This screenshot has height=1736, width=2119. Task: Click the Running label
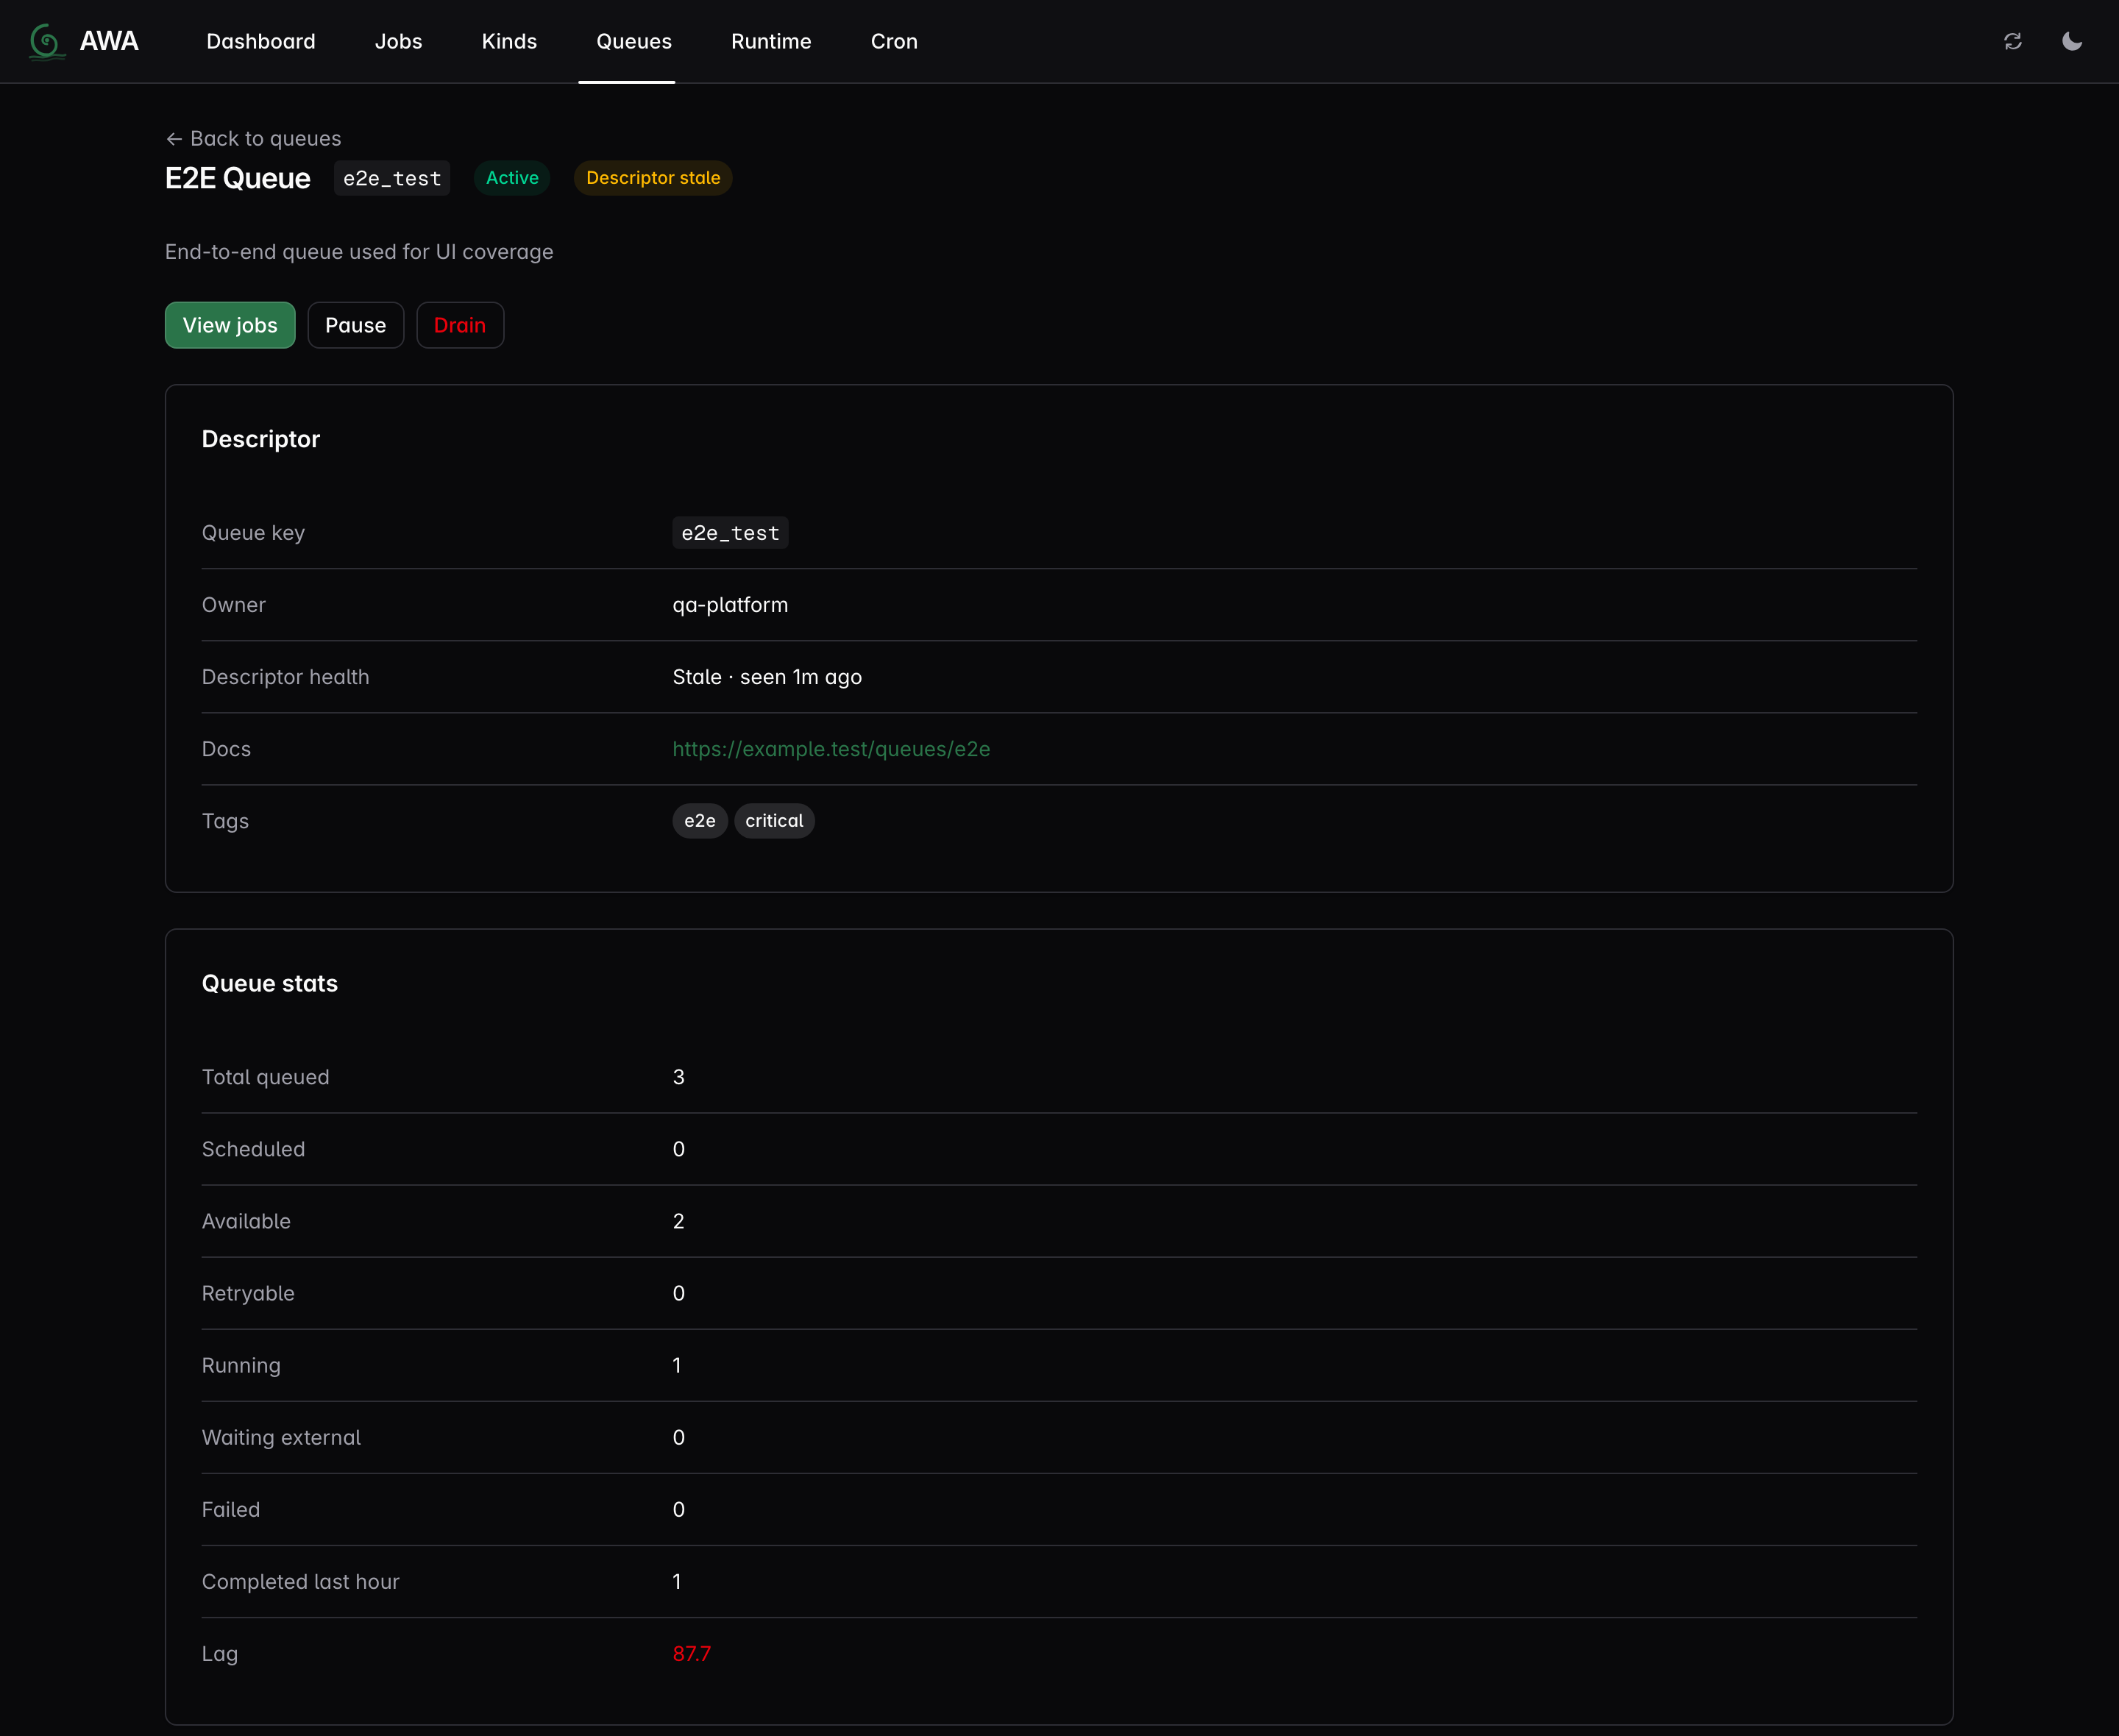[x=241, y=1366]
